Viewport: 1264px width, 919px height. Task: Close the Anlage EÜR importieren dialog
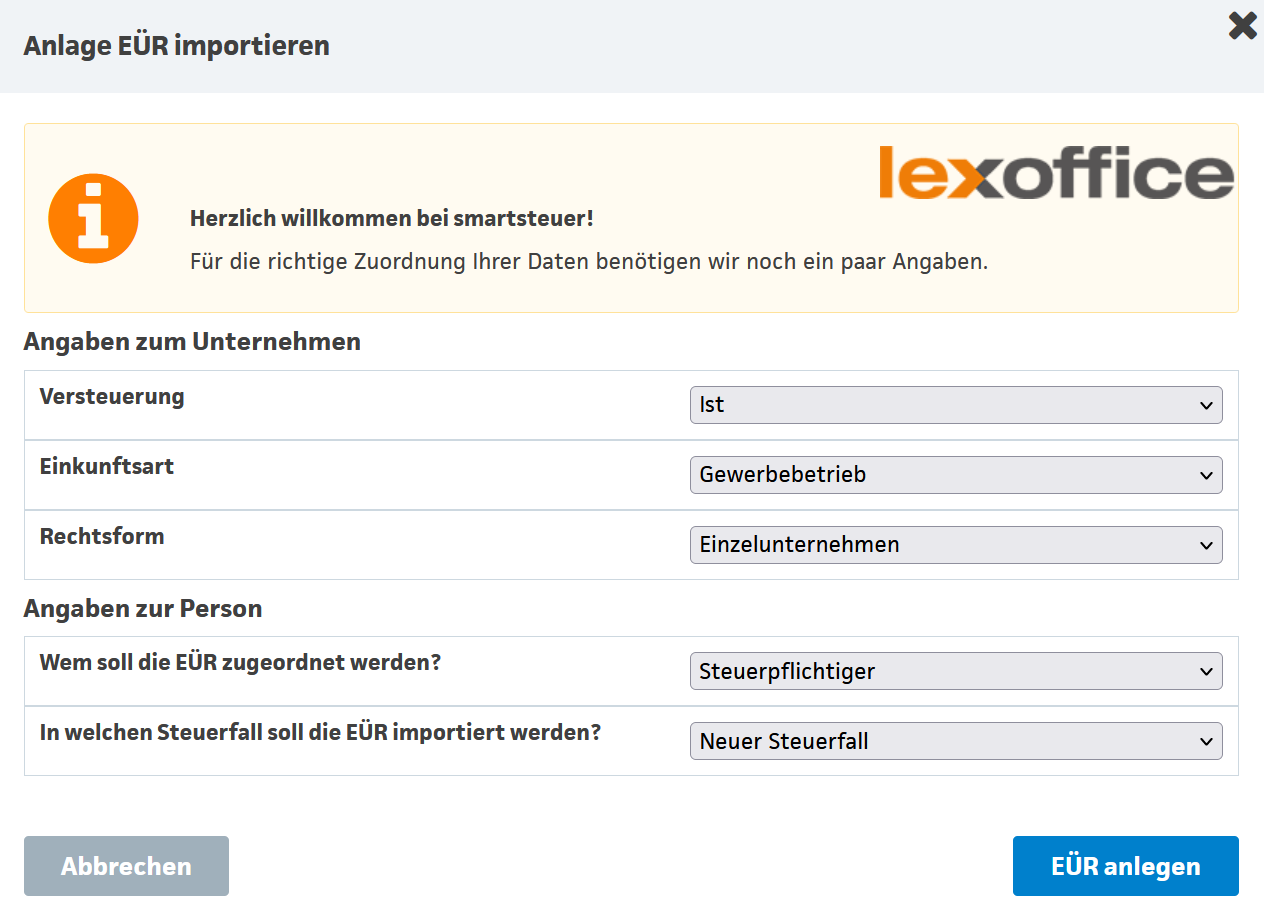pyautogui.click(x=1242, y=26)
